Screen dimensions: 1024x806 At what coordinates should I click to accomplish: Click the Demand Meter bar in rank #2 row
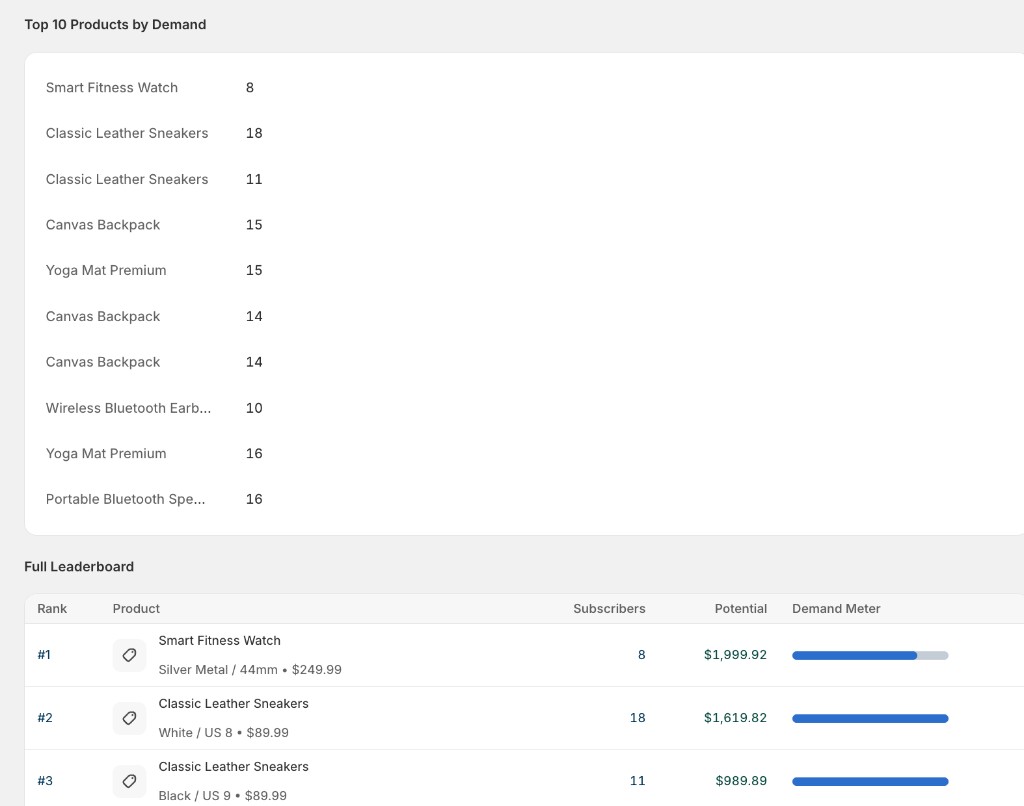(870, 718)
